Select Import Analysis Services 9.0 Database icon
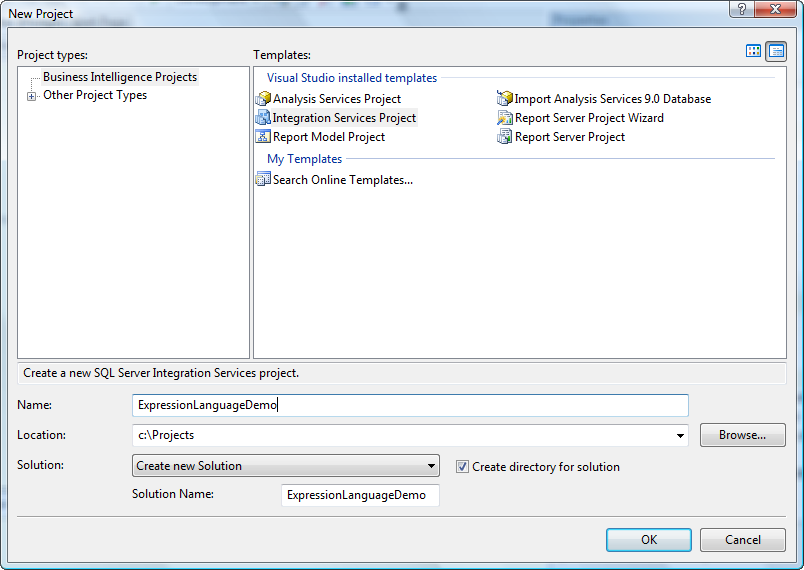The height and width of the screenshot is (570, 804). tap(505, 98)
